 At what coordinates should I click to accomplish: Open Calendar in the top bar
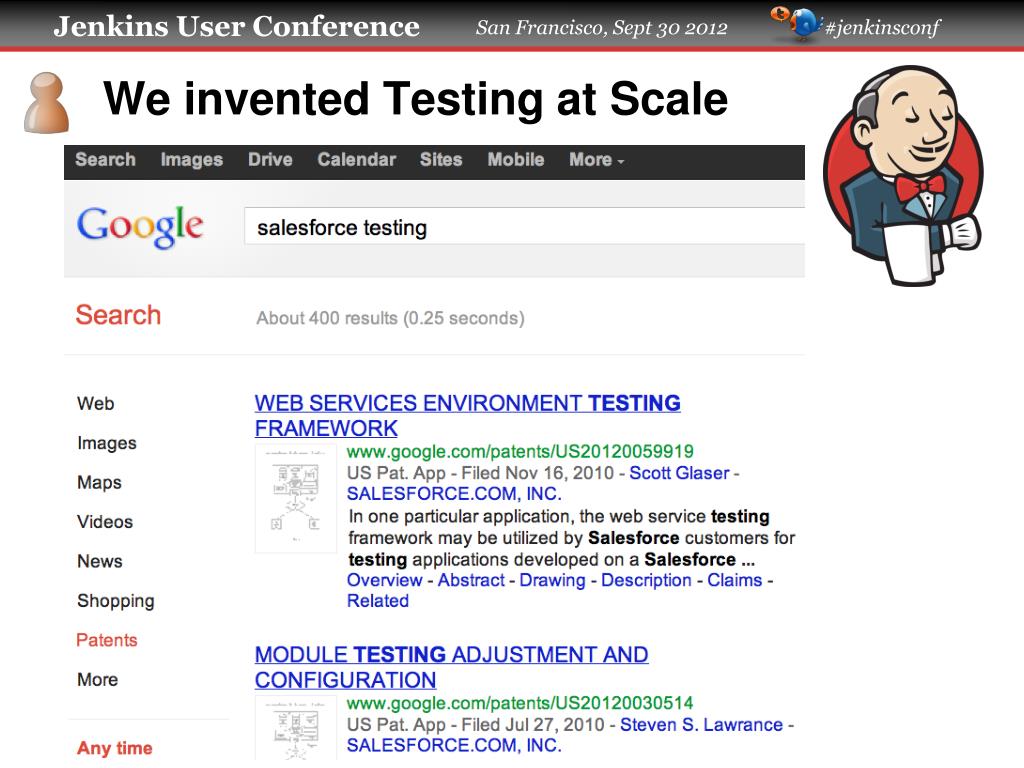point(357,159)
